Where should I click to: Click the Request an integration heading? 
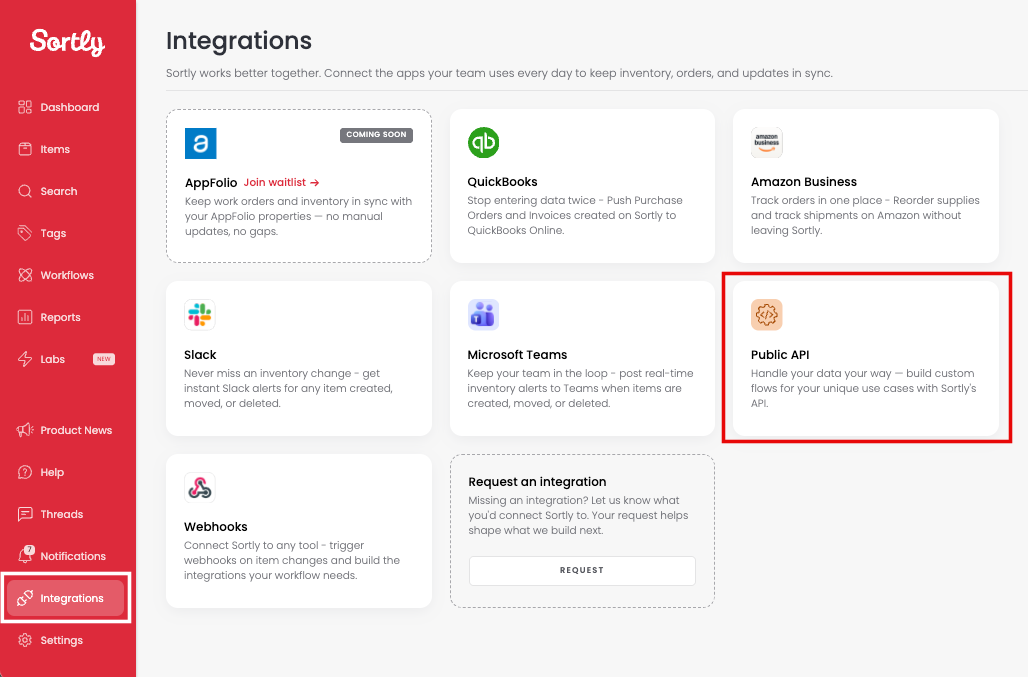537,482
